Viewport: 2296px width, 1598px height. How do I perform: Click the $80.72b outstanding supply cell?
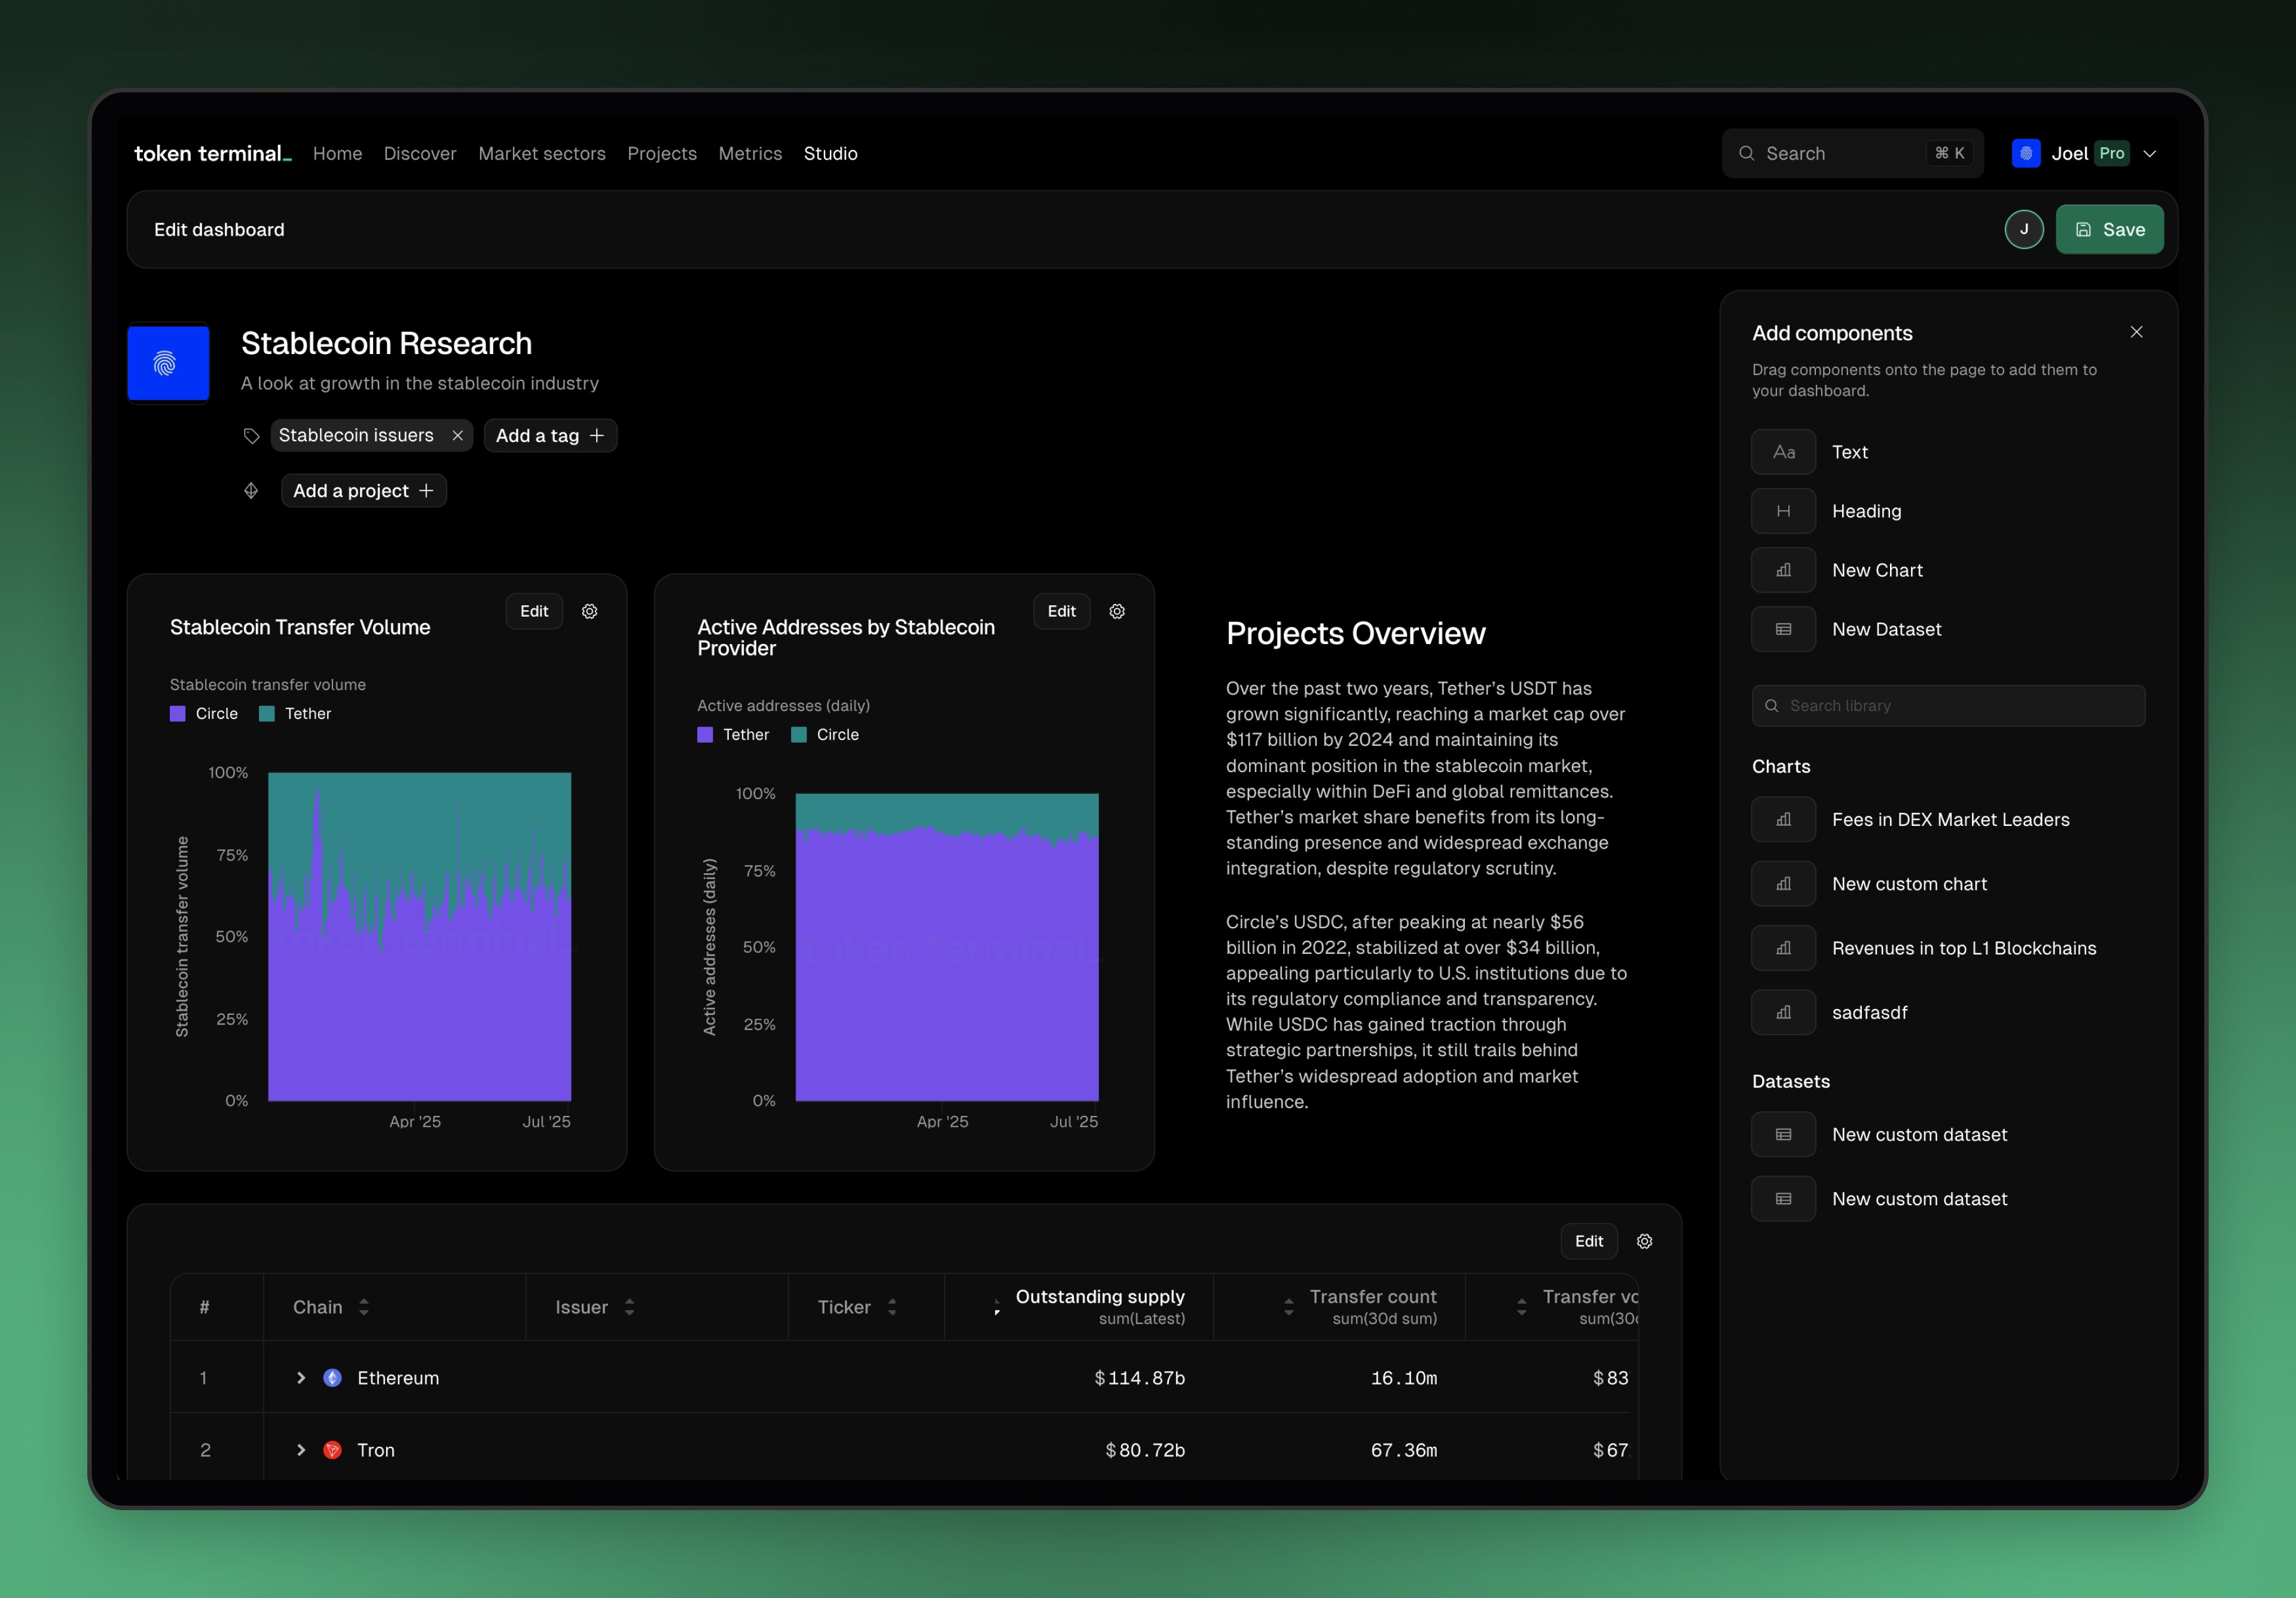point(1144,1450)
